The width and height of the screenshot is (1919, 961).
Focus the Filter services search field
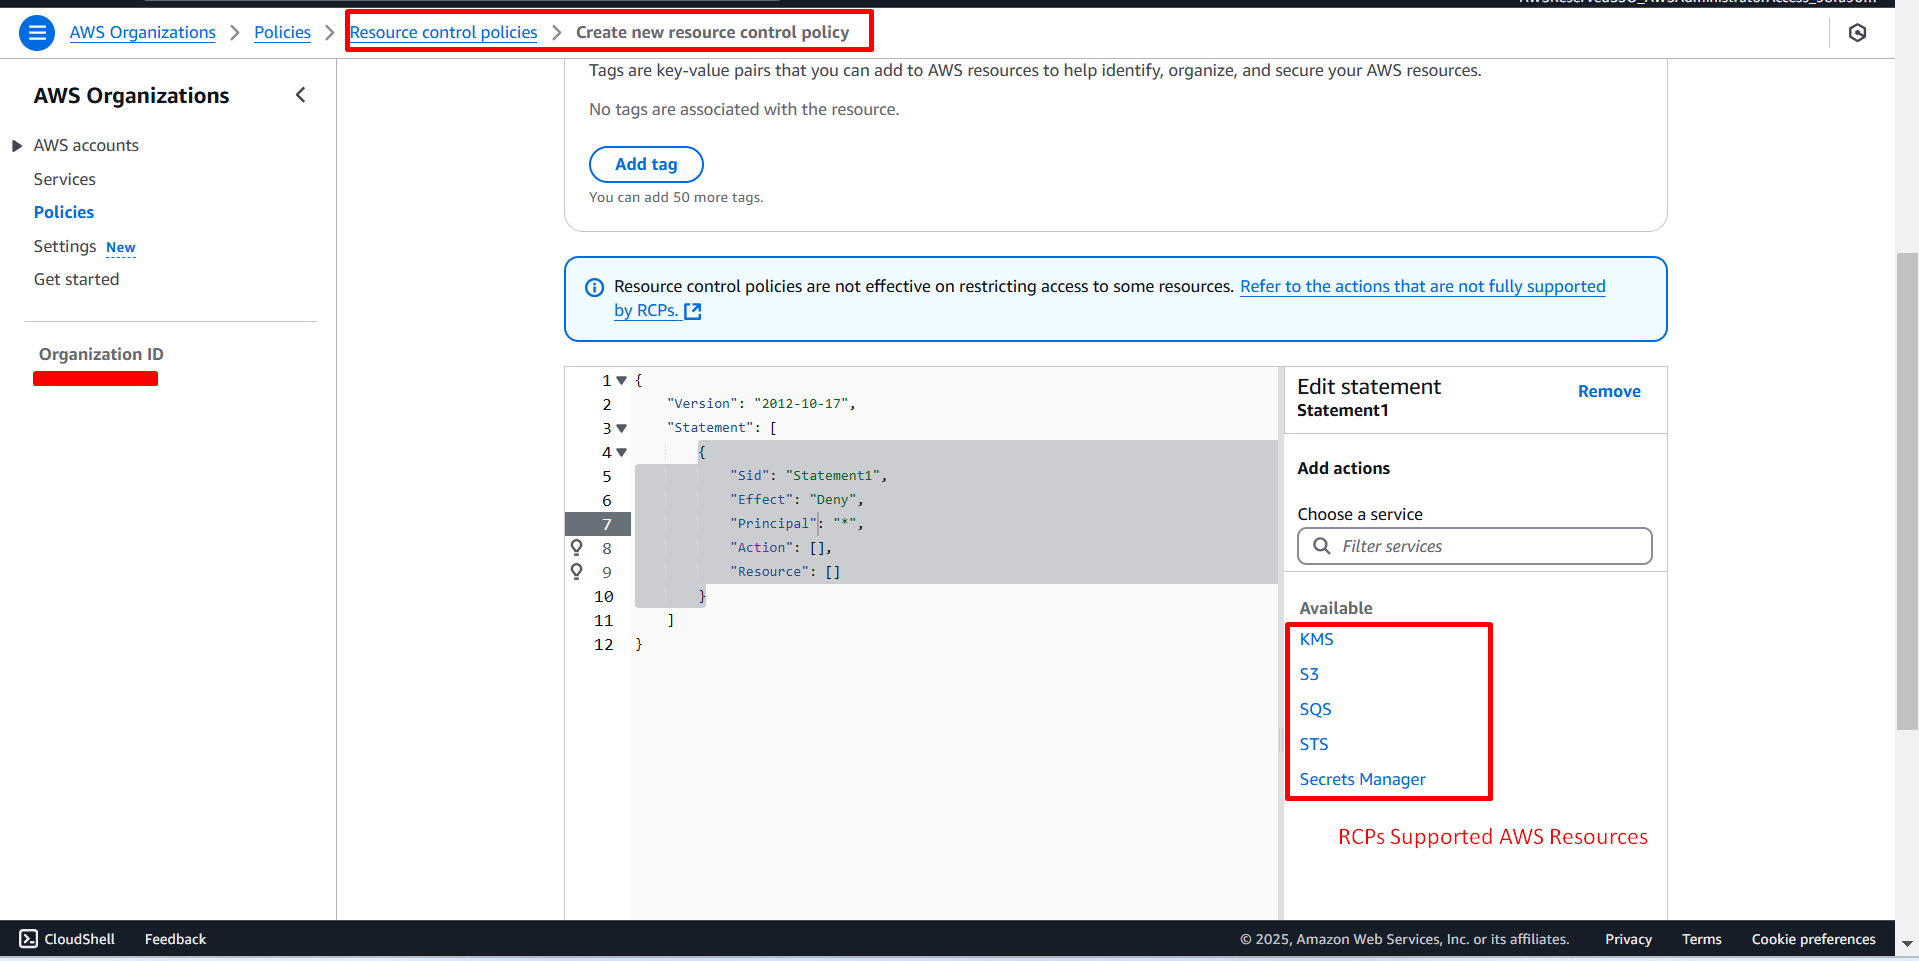pos(1474,546)
